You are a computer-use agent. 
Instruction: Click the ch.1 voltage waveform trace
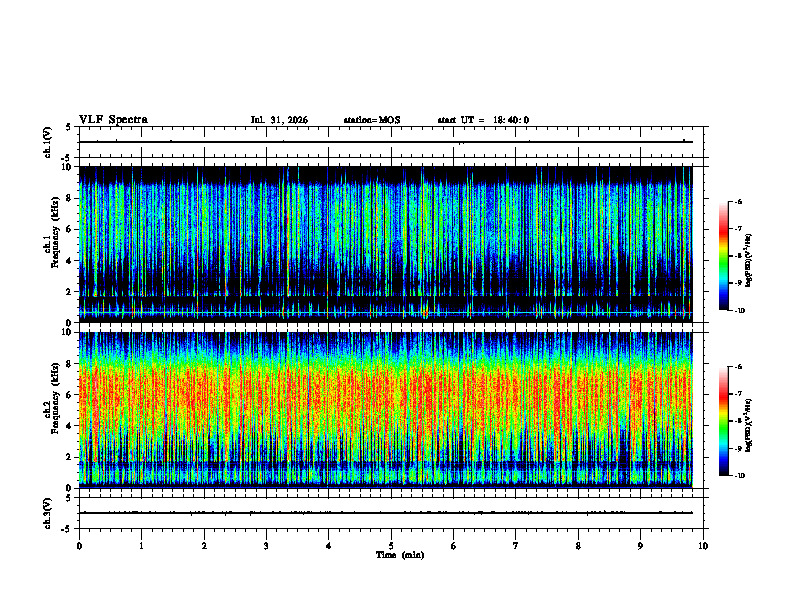(x=386, y=142)
